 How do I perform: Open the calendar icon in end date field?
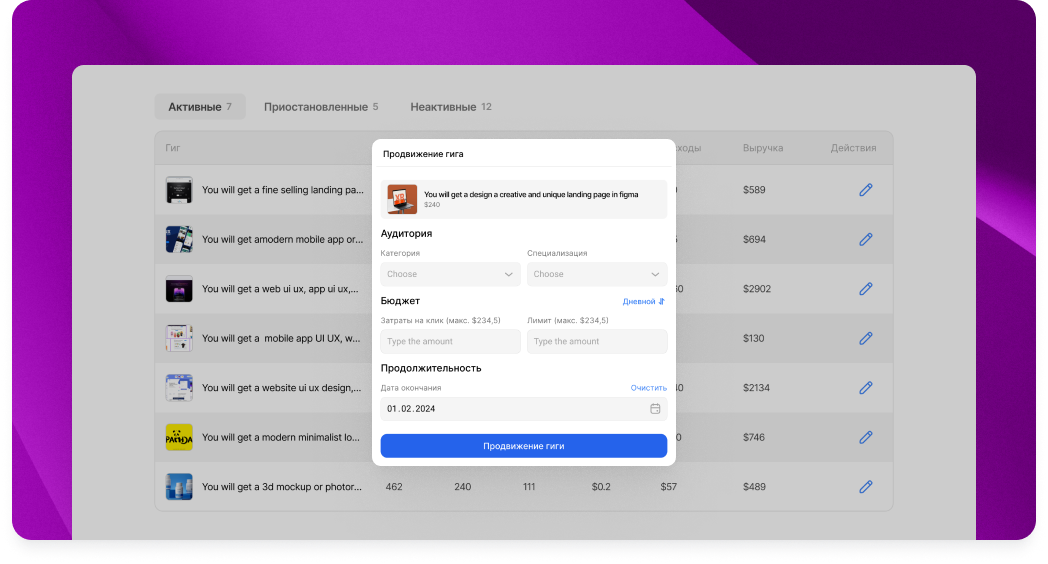[x=655, y=409]
